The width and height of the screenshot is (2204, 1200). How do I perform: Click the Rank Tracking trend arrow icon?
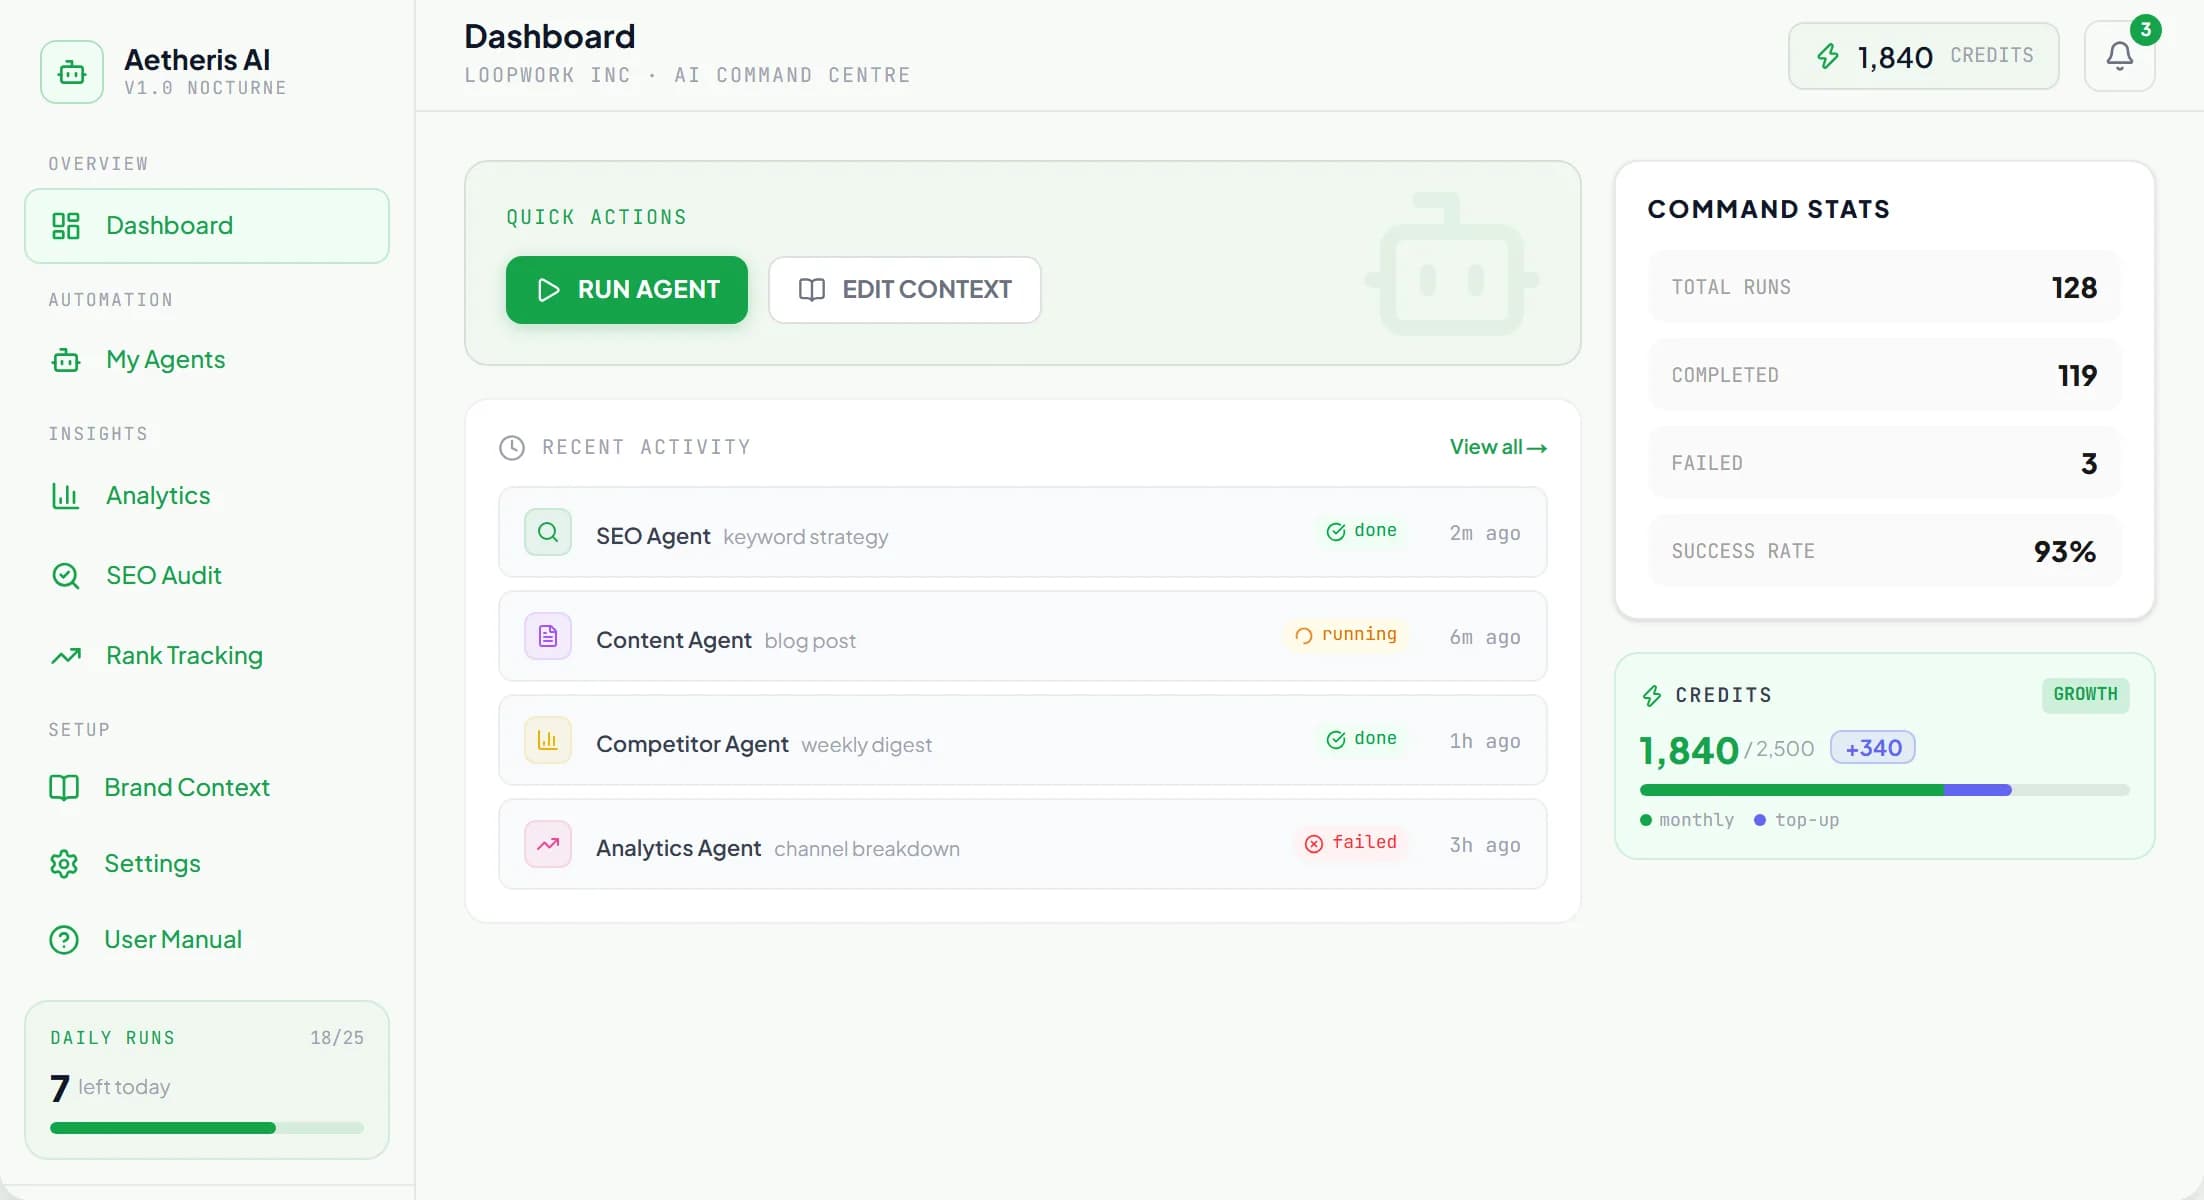pos(66,656)
